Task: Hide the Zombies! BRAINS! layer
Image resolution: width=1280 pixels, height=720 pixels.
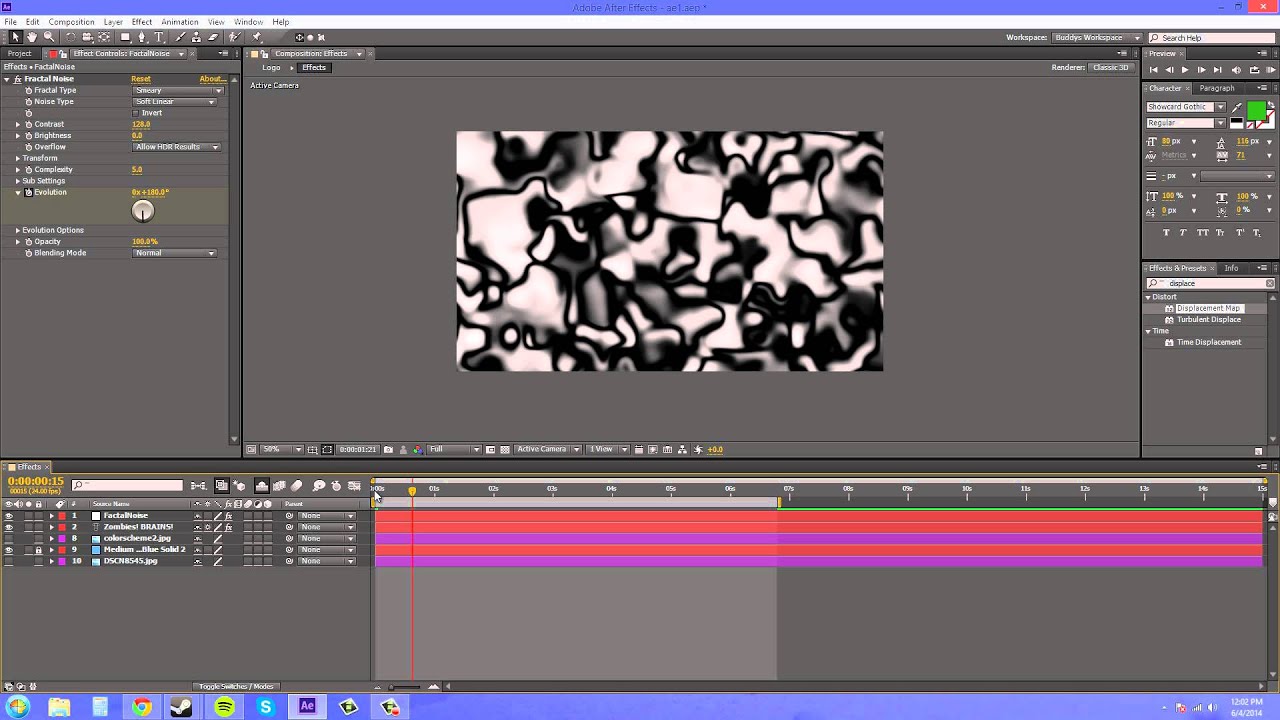Action: click(9, 527)
